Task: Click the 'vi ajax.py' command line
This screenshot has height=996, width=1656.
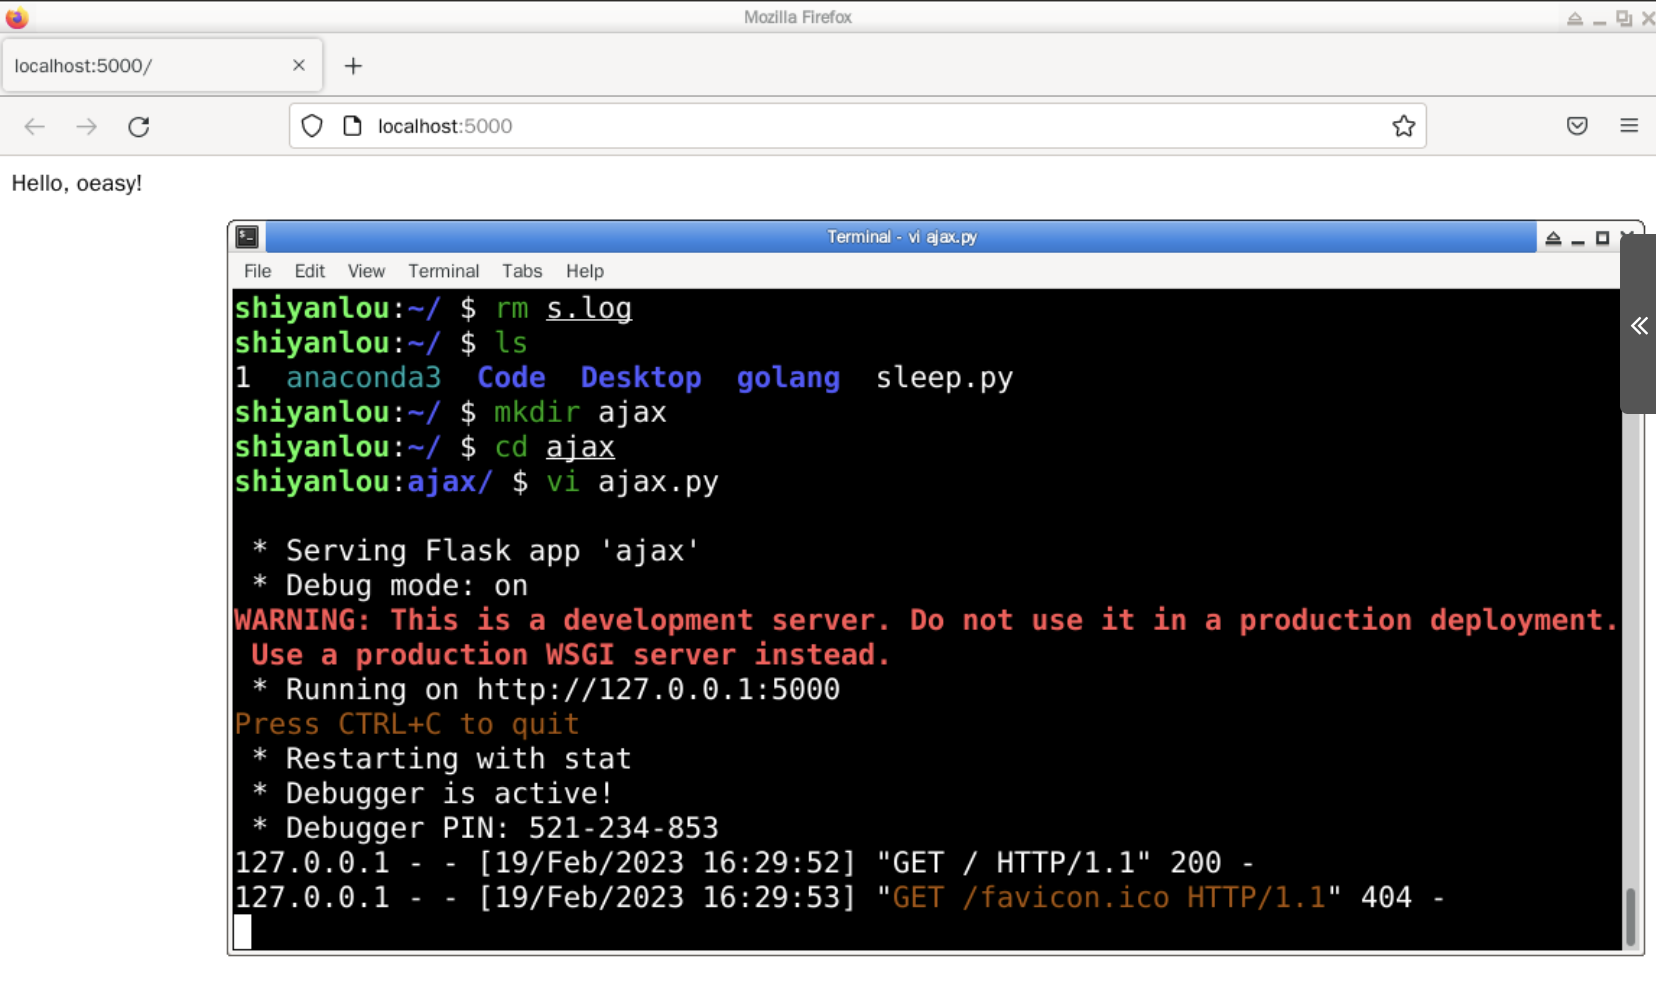Action: click(x=477, y=481)
